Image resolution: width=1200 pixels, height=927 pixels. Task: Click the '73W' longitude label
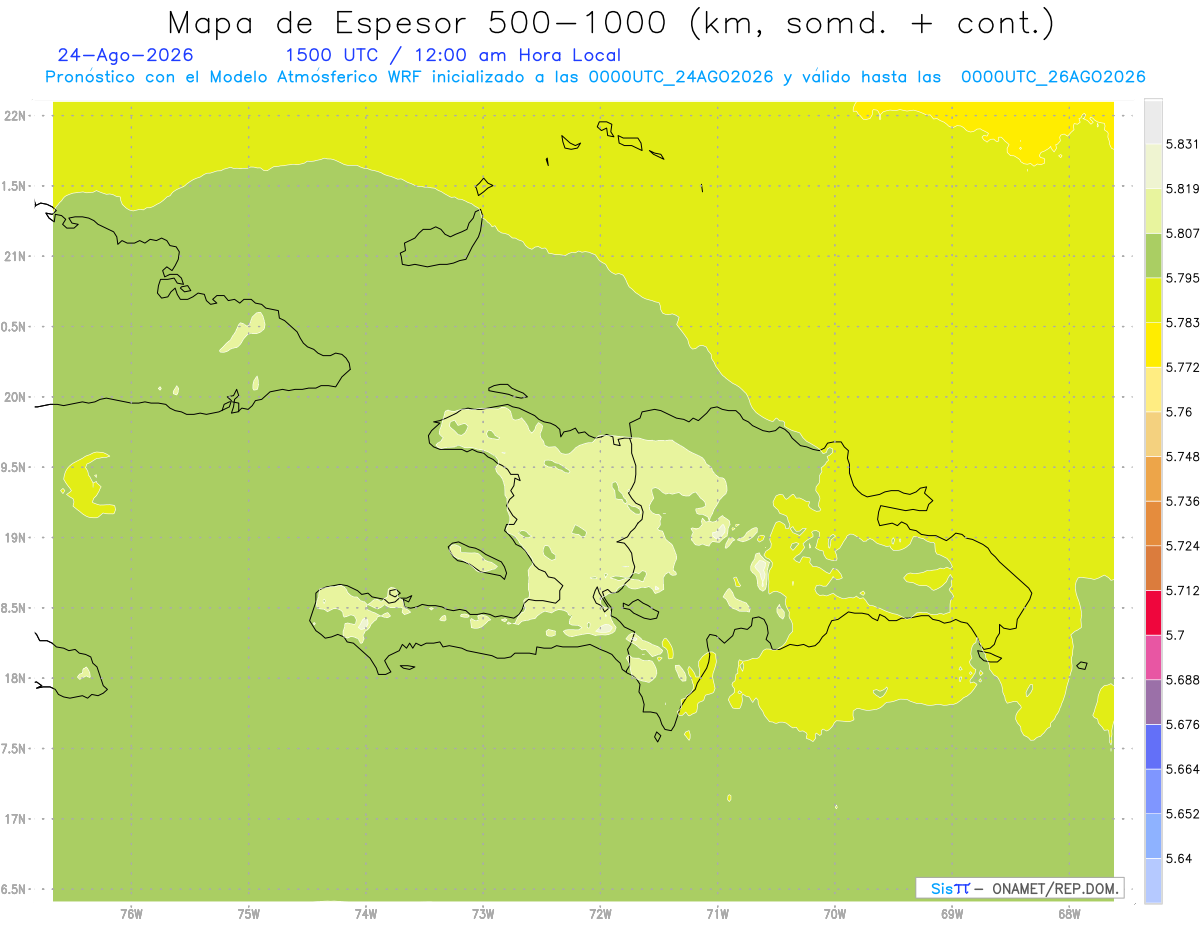click(x=483, y=914)
